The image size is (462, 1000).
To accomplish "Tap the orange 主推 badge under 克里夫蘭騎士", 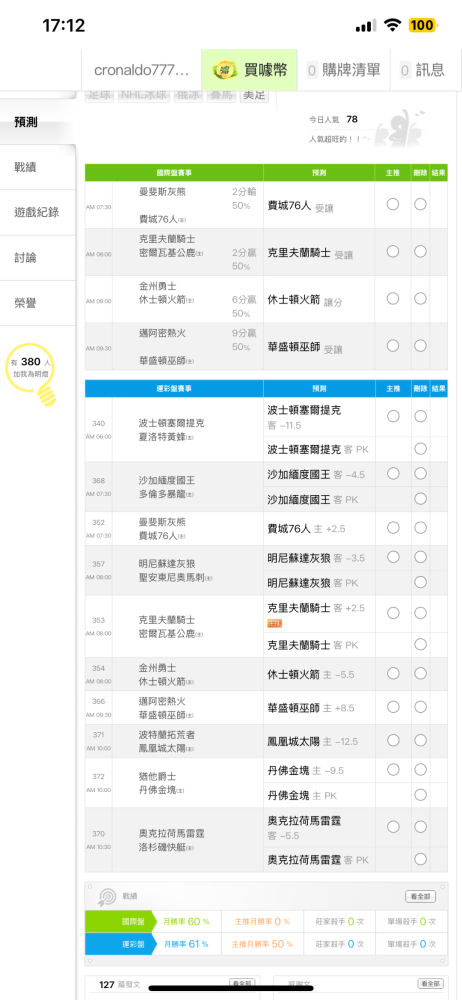I will [274, 623].
